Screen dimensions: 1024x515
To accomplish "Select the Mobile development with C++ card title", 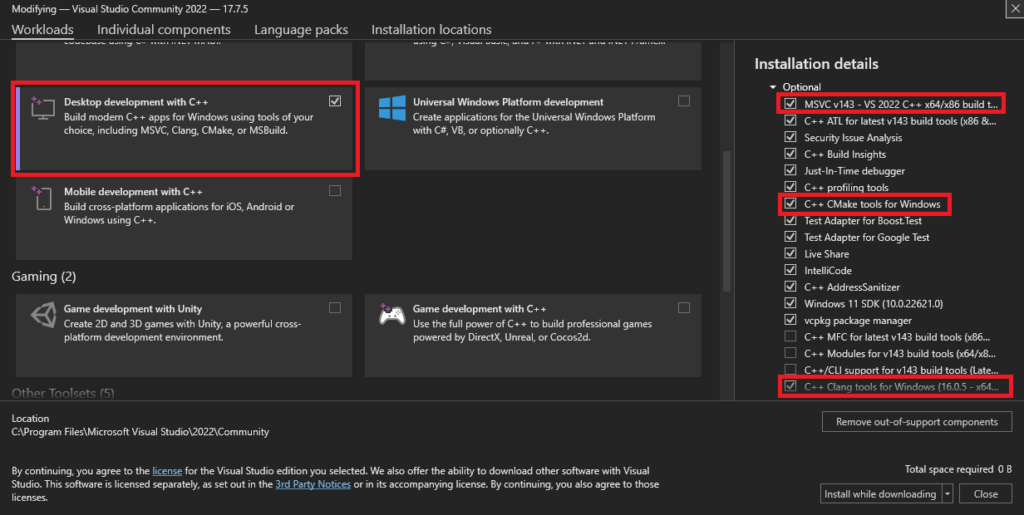I will pos(133,192).
